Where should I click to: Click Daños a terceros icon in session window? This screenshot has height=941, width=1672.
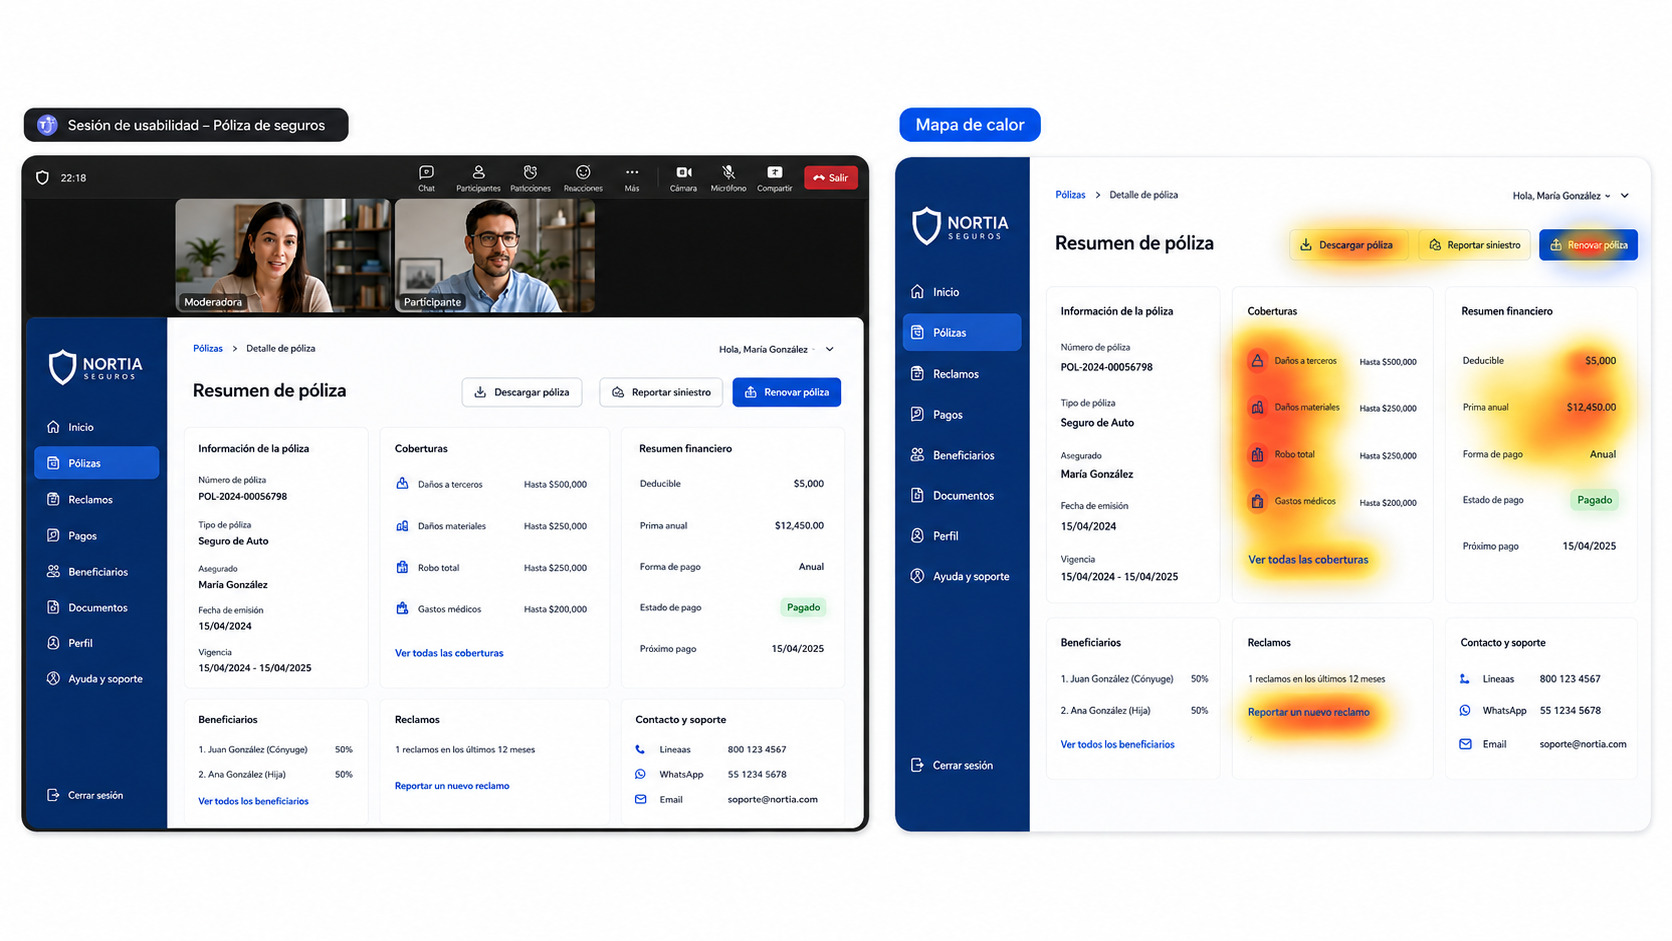[x=402, y=484]
